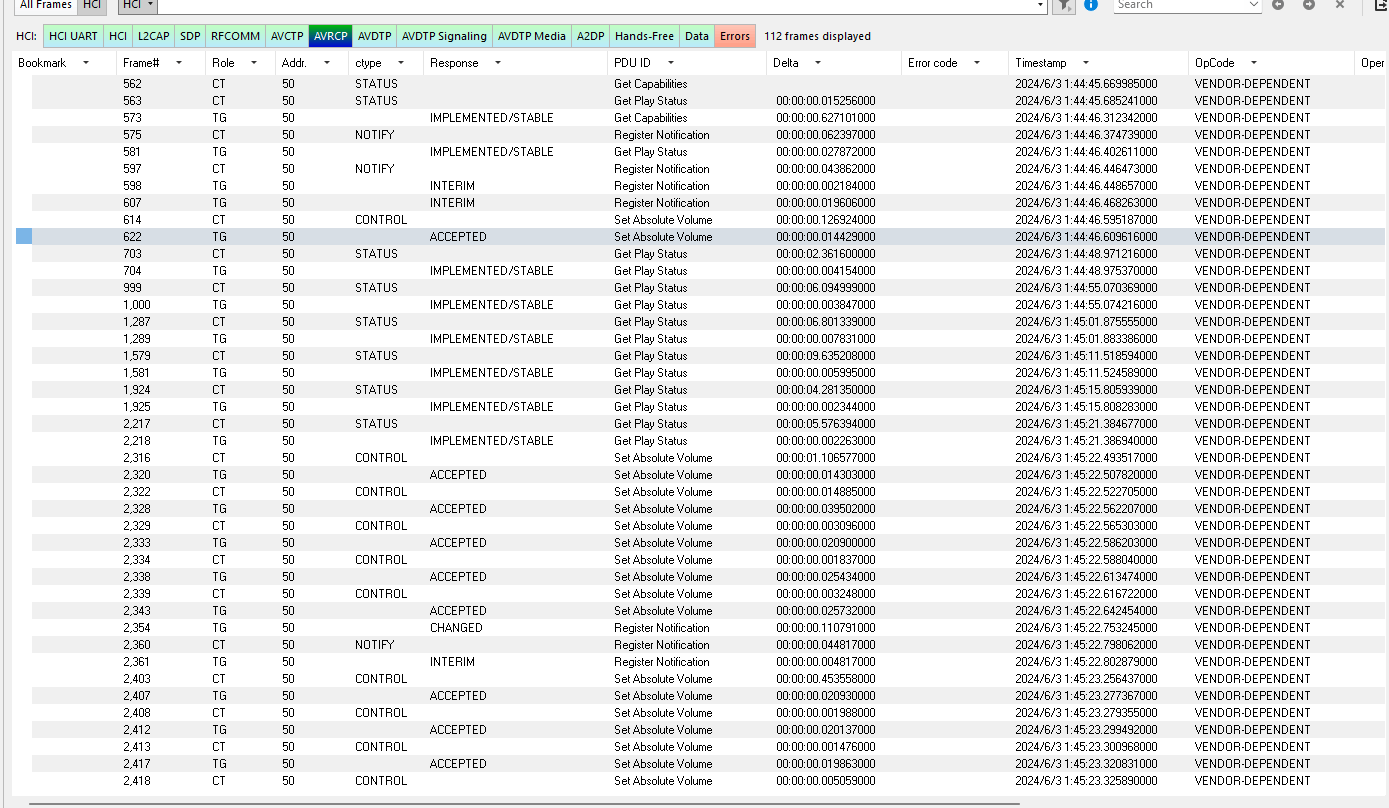
Task: Select the AVDTP Signaling tab
Action: pos(444,36)
